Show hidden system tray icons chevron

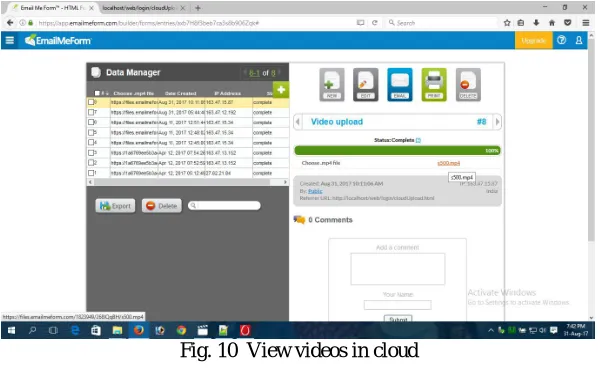491,330
